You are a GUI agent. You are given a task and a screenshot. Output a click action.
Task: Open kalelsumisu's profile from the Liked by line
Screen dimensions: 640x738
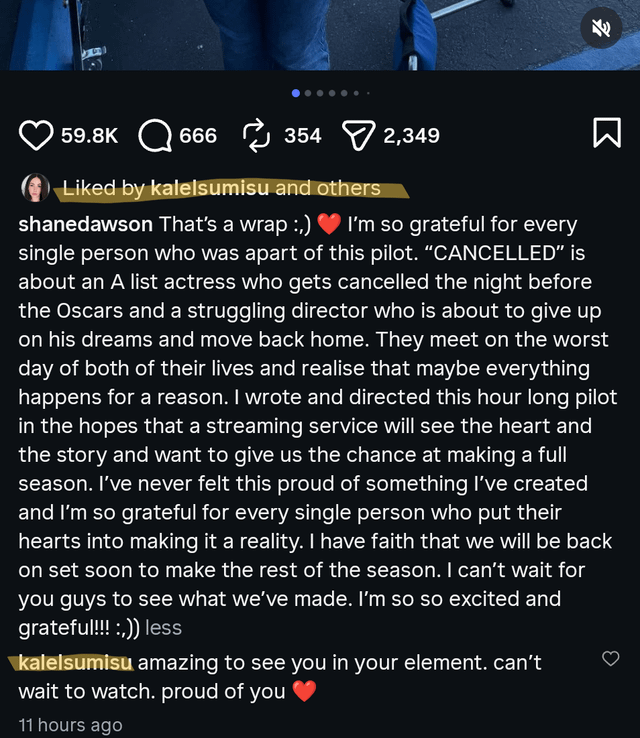click(x=210, y=188)
